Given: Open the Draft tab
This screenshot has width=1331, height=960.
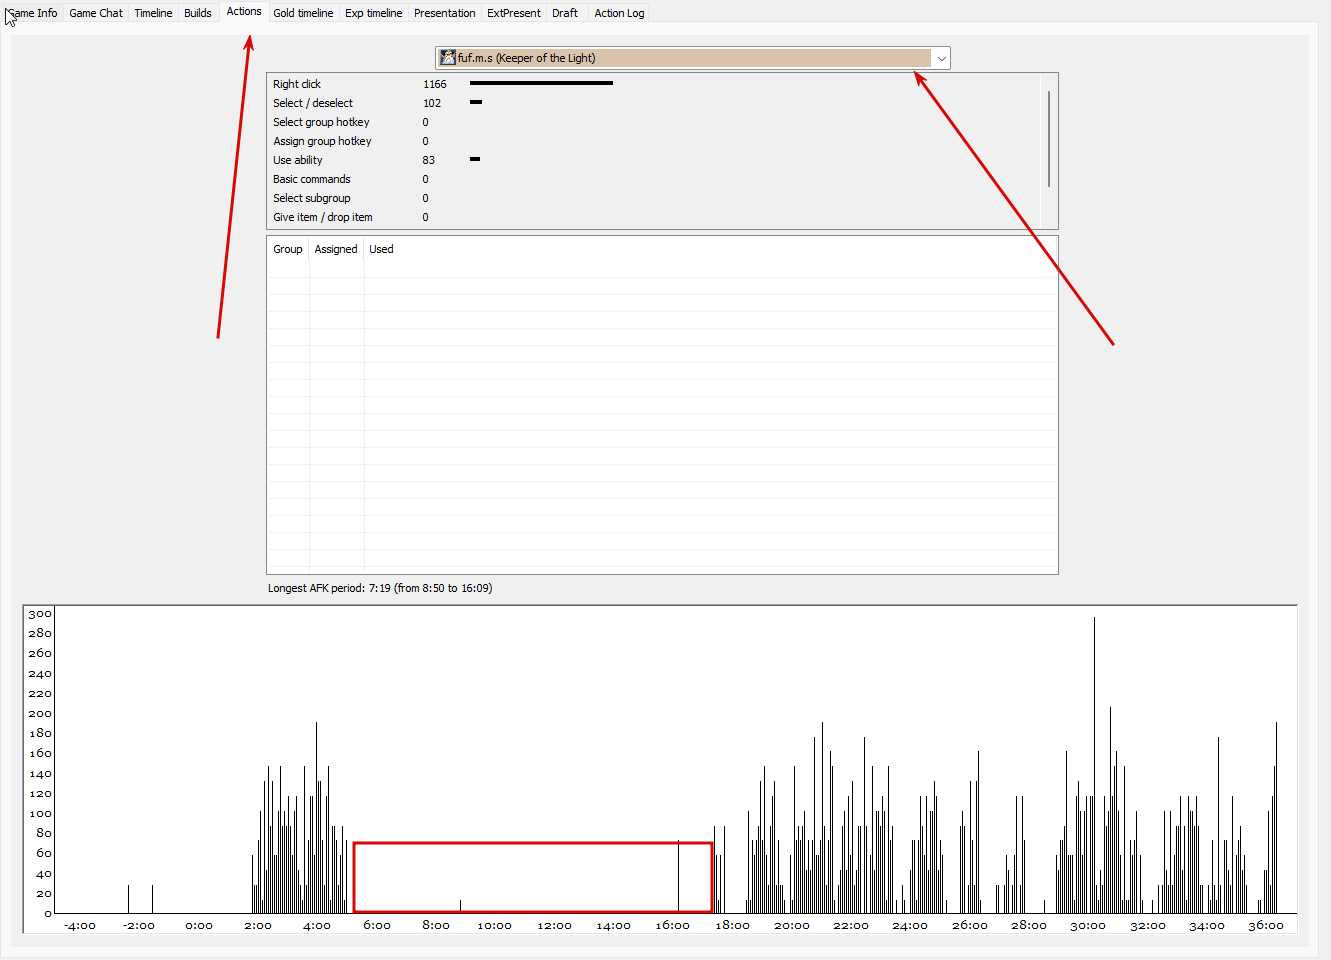Looking at the screenshot, I should [565, 13].
